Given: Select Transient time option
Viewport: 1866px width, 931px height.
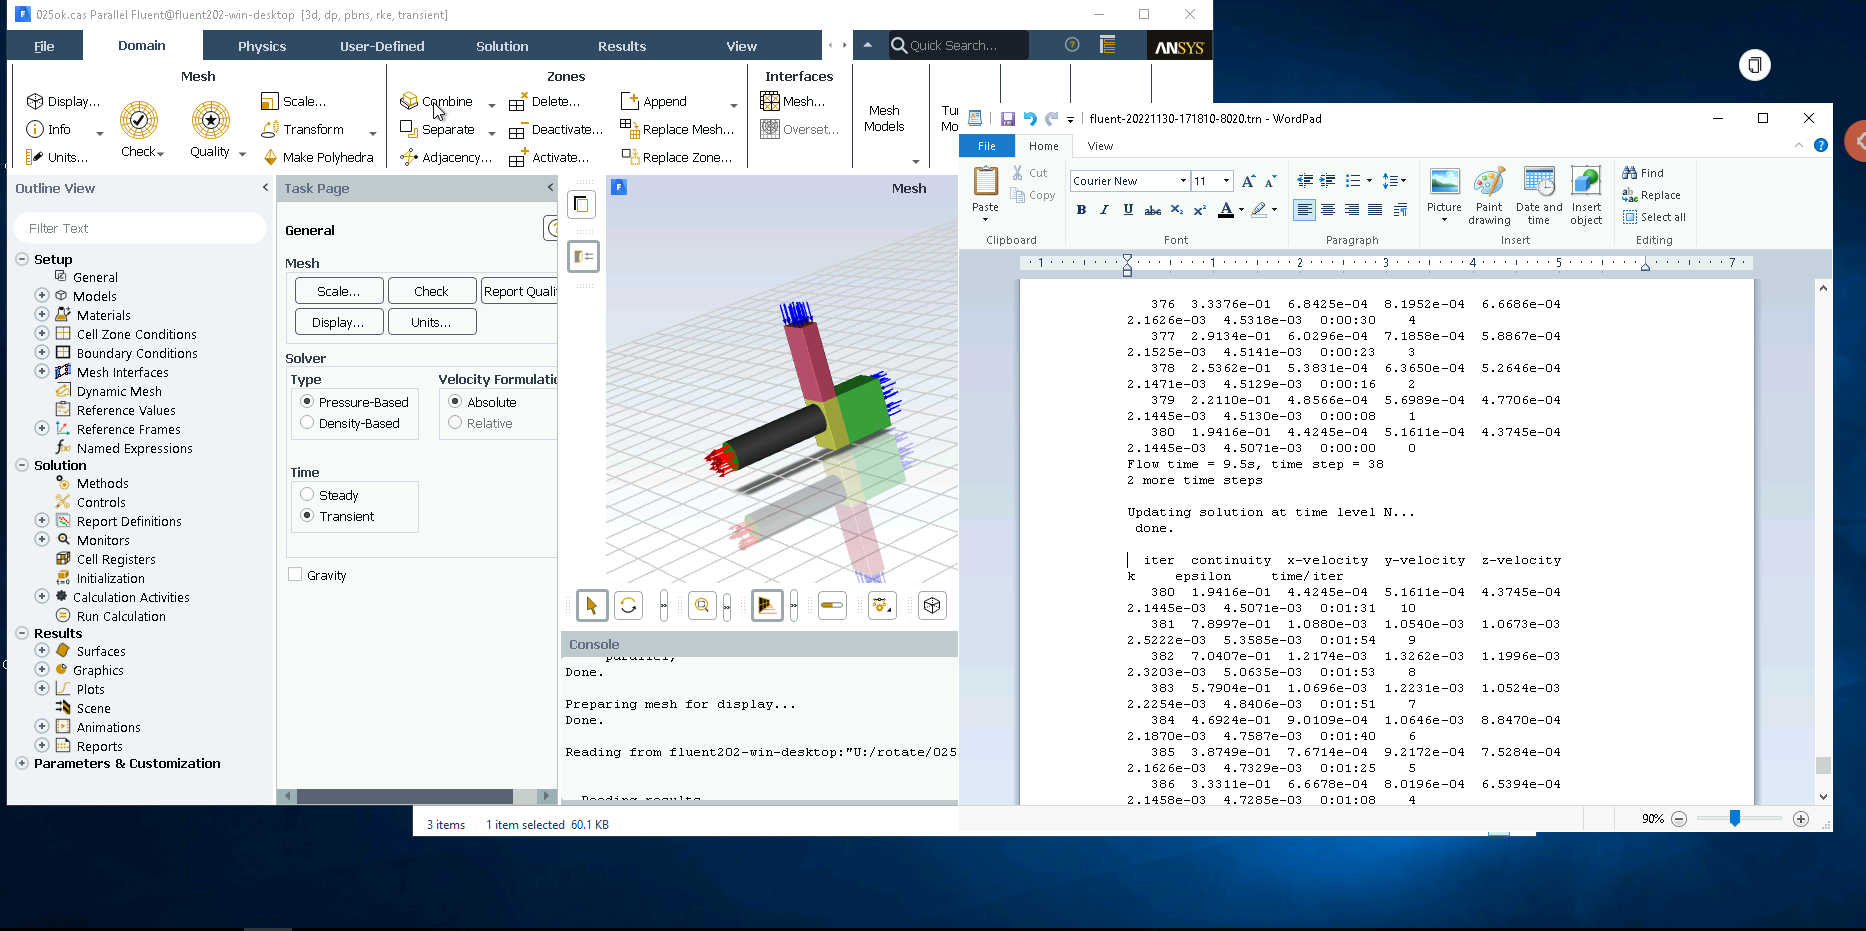Looking at the screenshot, I should pos(307,516).
